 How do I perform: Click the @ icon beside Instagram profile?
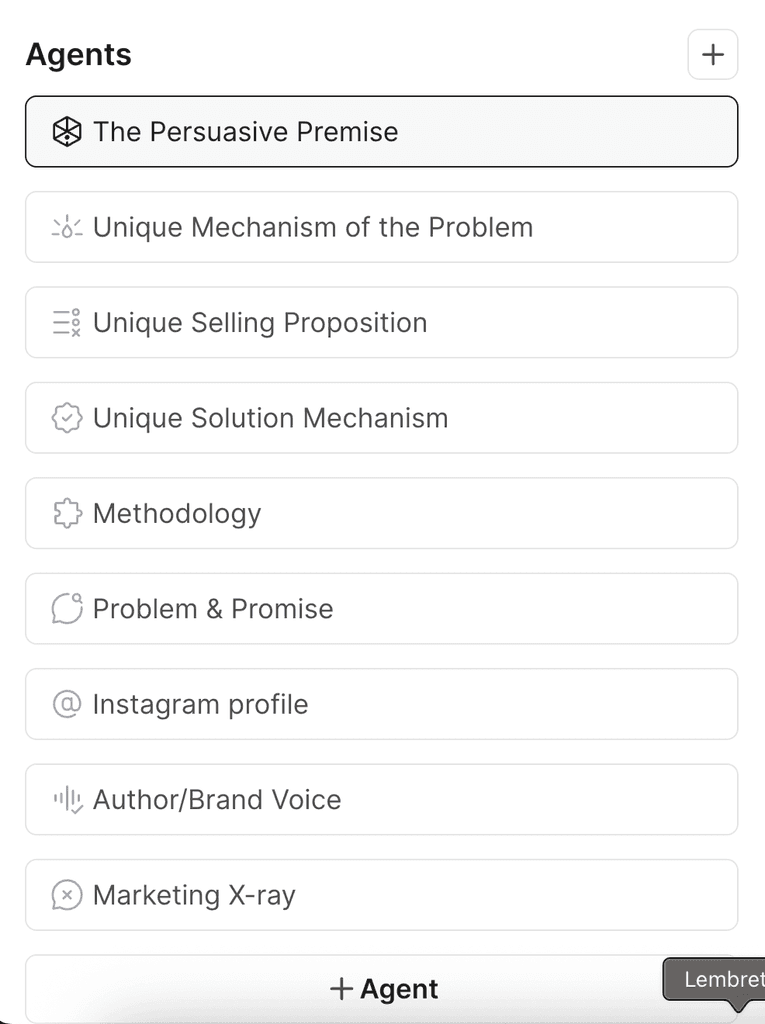(66, 704)
